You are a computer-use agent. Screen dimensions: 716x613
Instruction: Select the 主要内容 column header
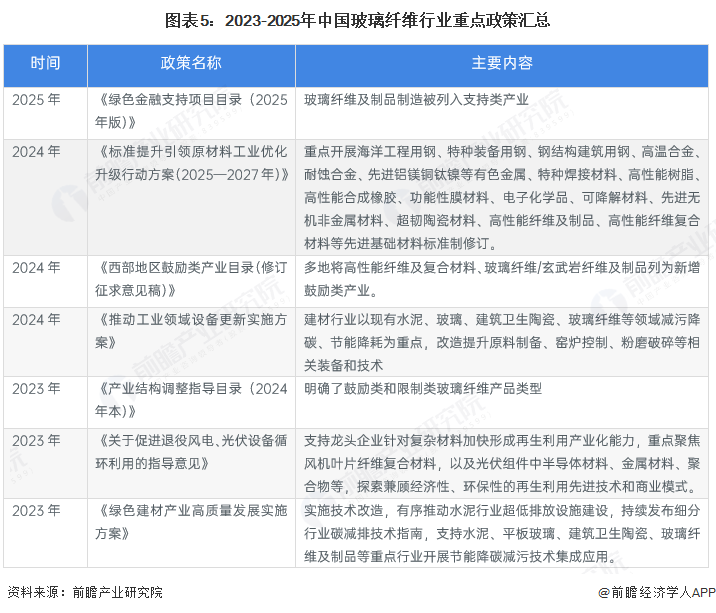[x=502, y=63]
